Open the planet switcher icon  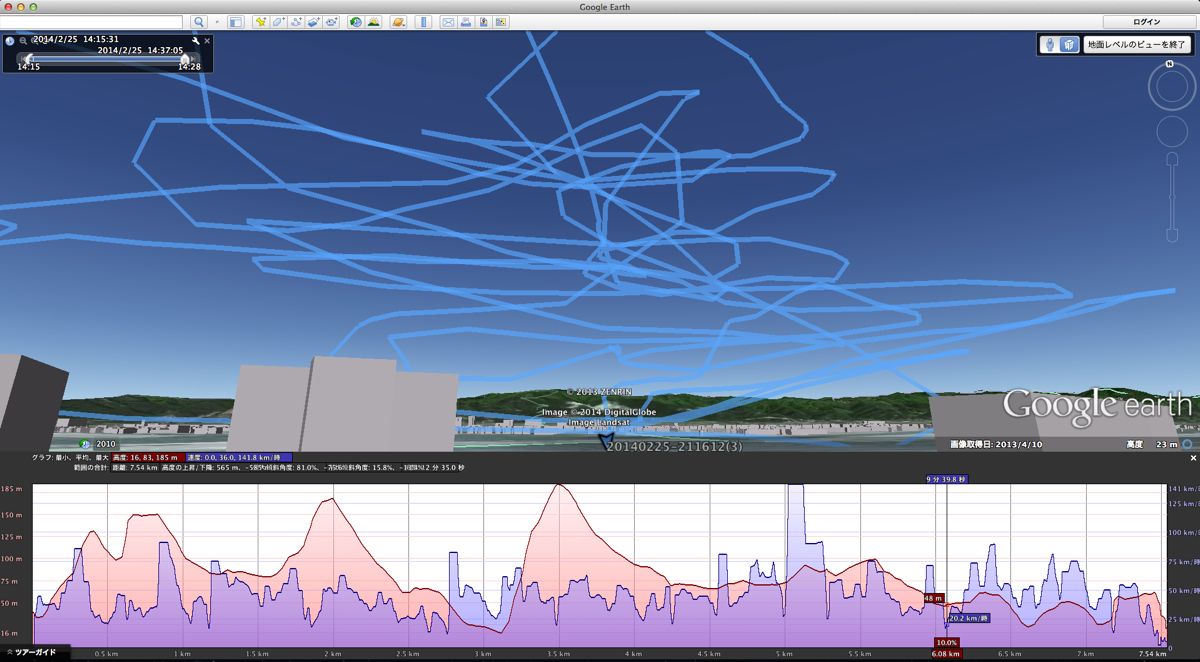[398, 22]
